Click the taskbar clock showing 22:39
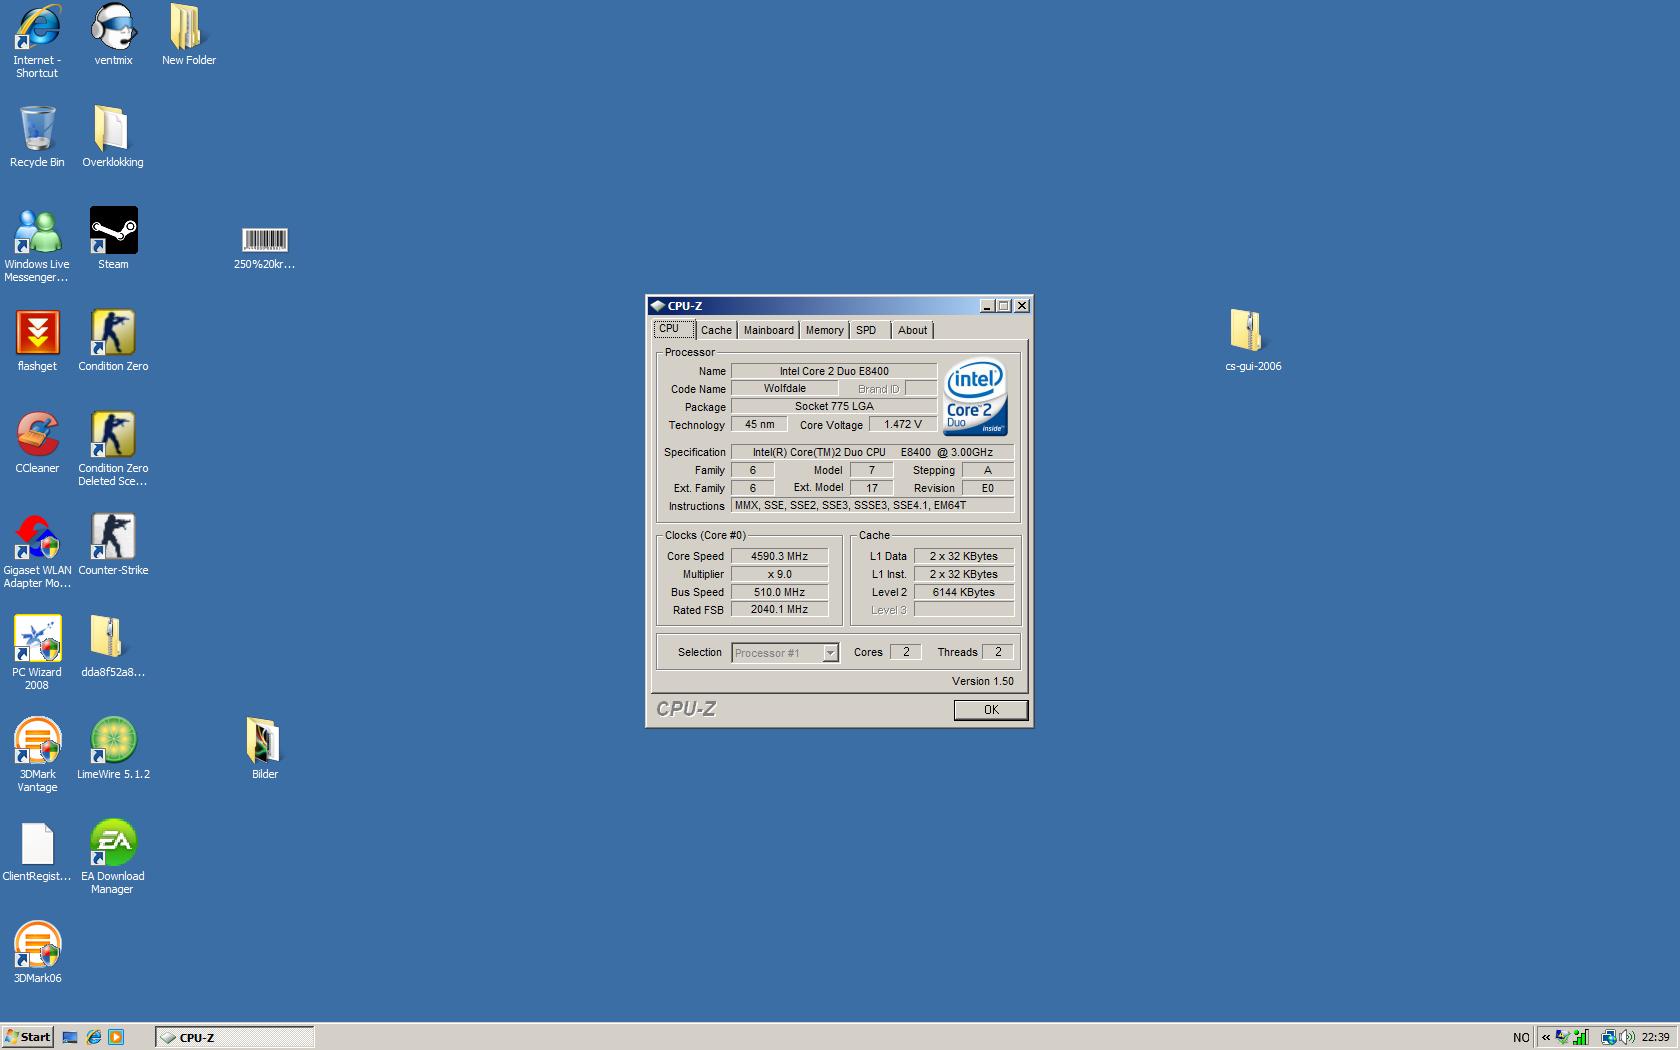Viewport: 1680px width, 1050px height. tap(1655, 1037)
